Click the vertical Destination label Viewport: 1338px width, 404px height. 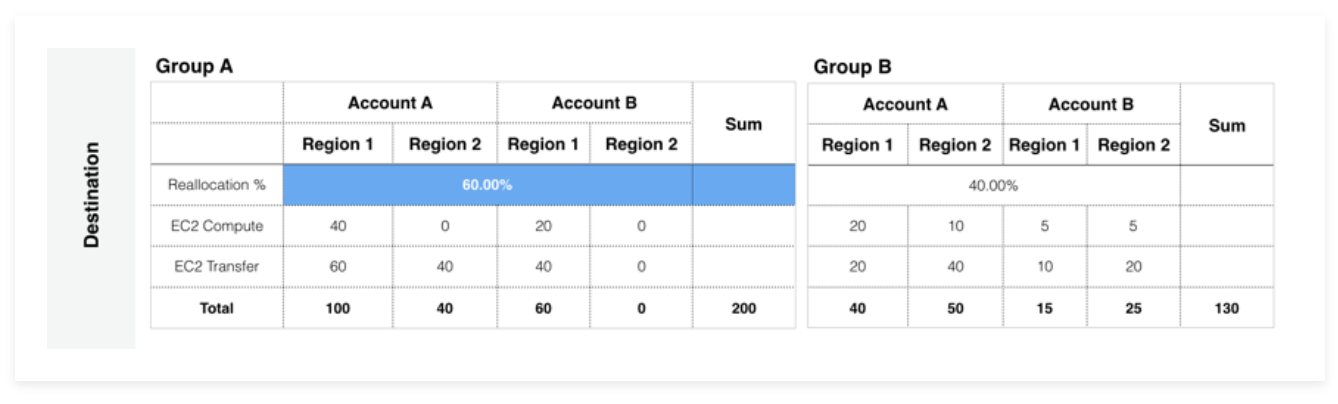[91, 195]
